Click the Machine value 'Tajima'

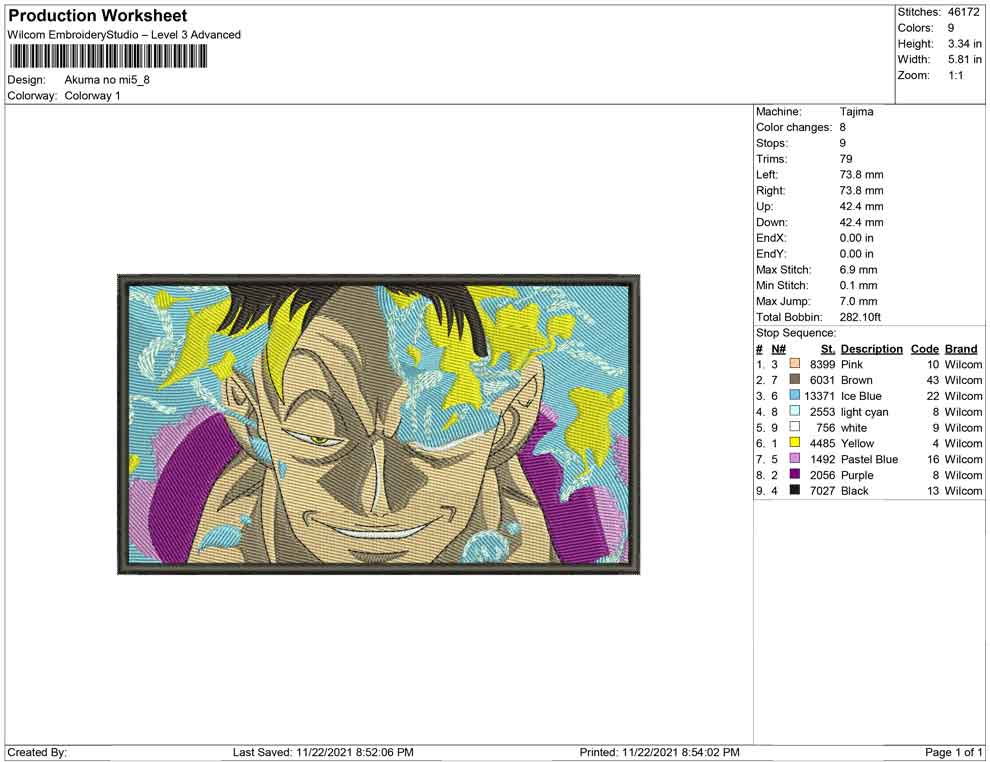(x=856, y=112)
